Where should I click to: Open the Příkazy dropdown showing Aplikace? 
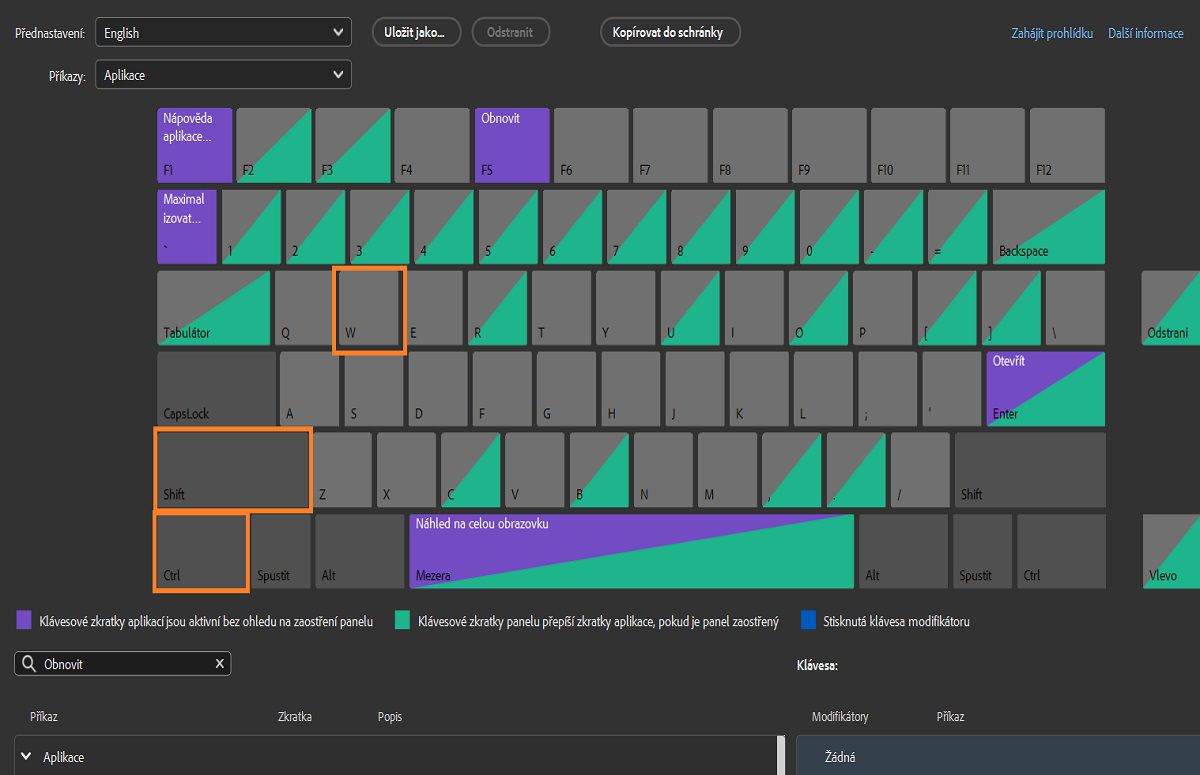tap(223, 75)
